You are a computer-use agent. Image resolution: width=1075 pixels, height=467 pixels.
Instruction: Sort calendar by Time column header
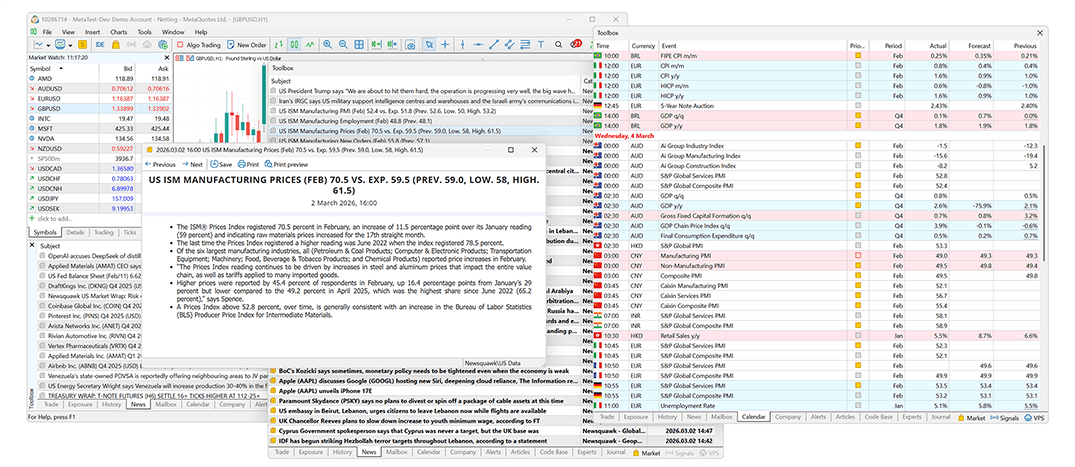point(610,46)
